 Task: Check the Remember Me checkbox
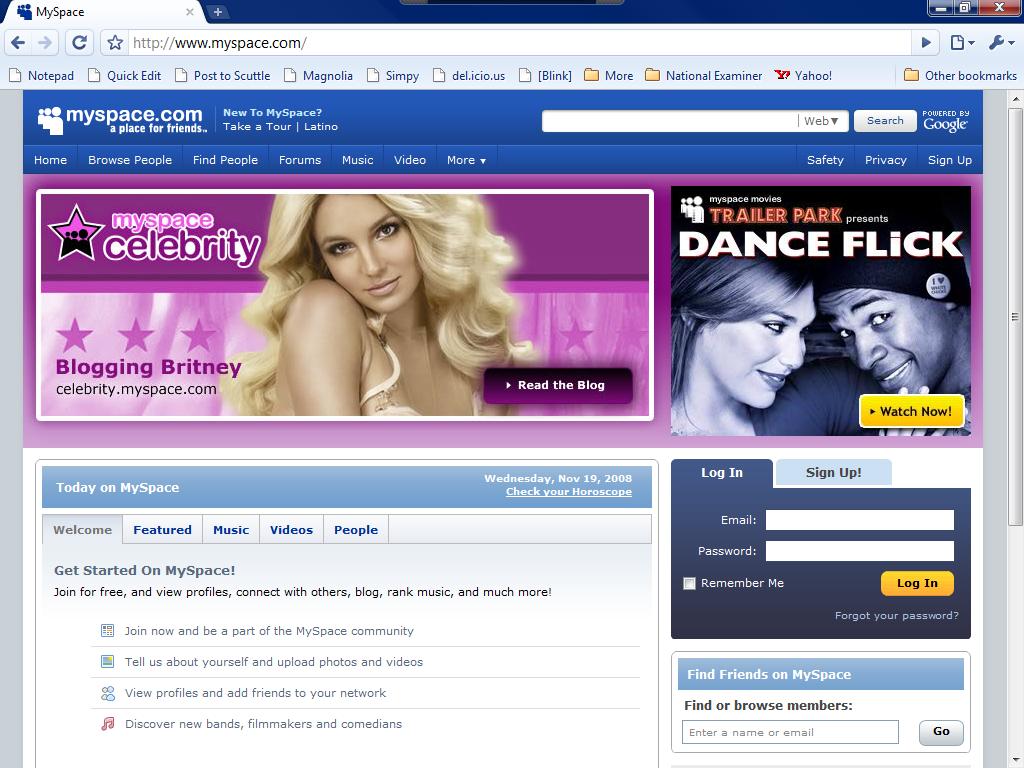coord(689,583)
